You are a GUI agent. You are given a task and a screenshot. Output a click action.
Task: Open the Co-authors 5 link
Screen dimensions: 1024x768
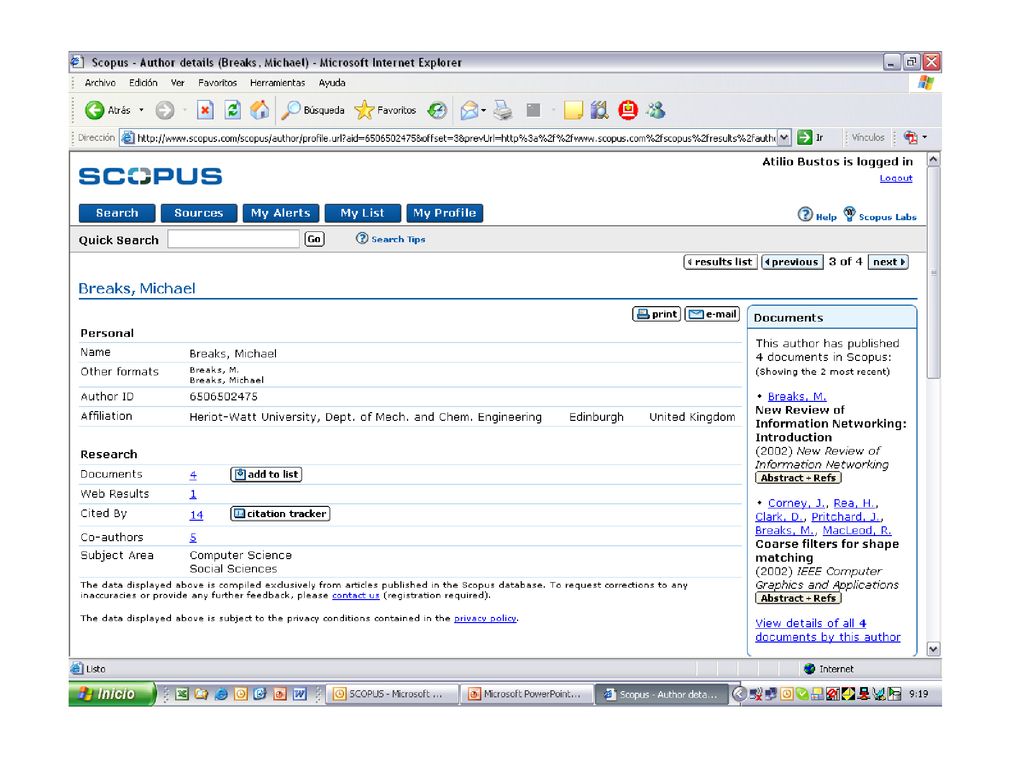tap(193, 537)
